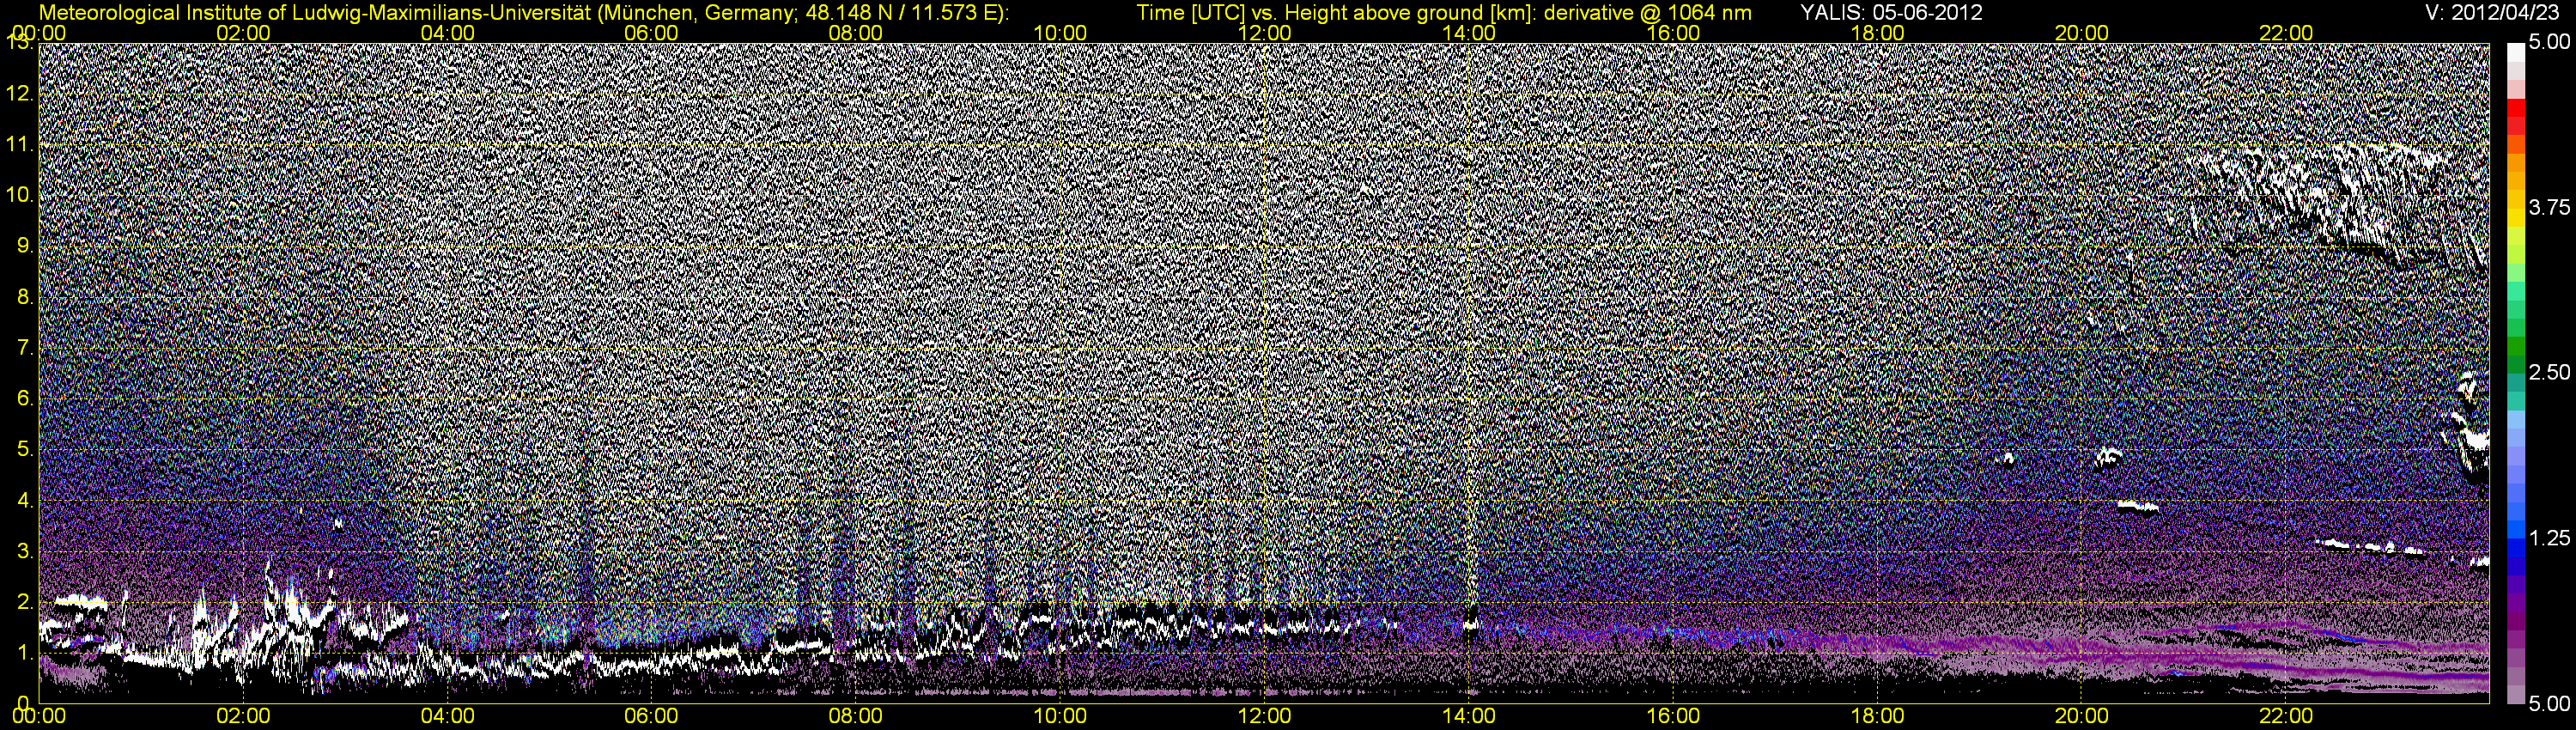Click the Meteorological Institute Ludwig-Maximilians-Universität title text

523,13
